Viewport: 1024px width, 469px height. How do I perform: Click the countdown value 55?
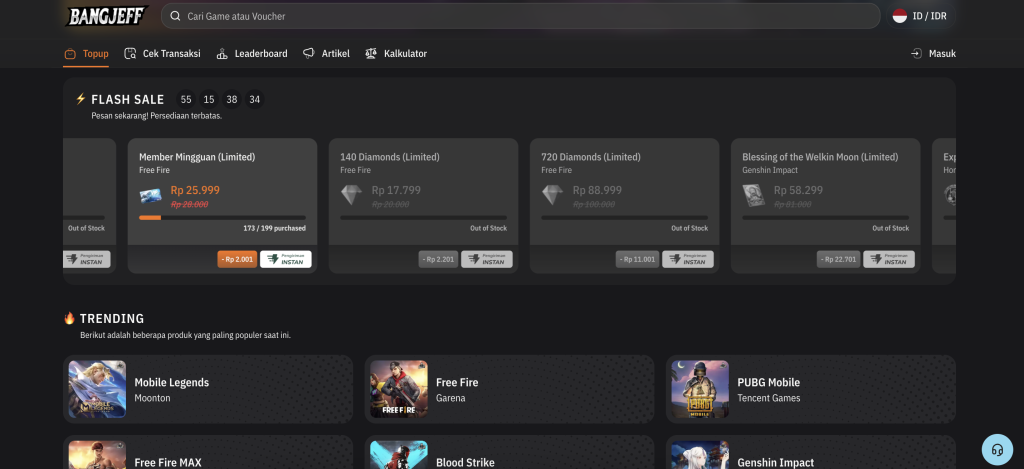coord(186,99)
